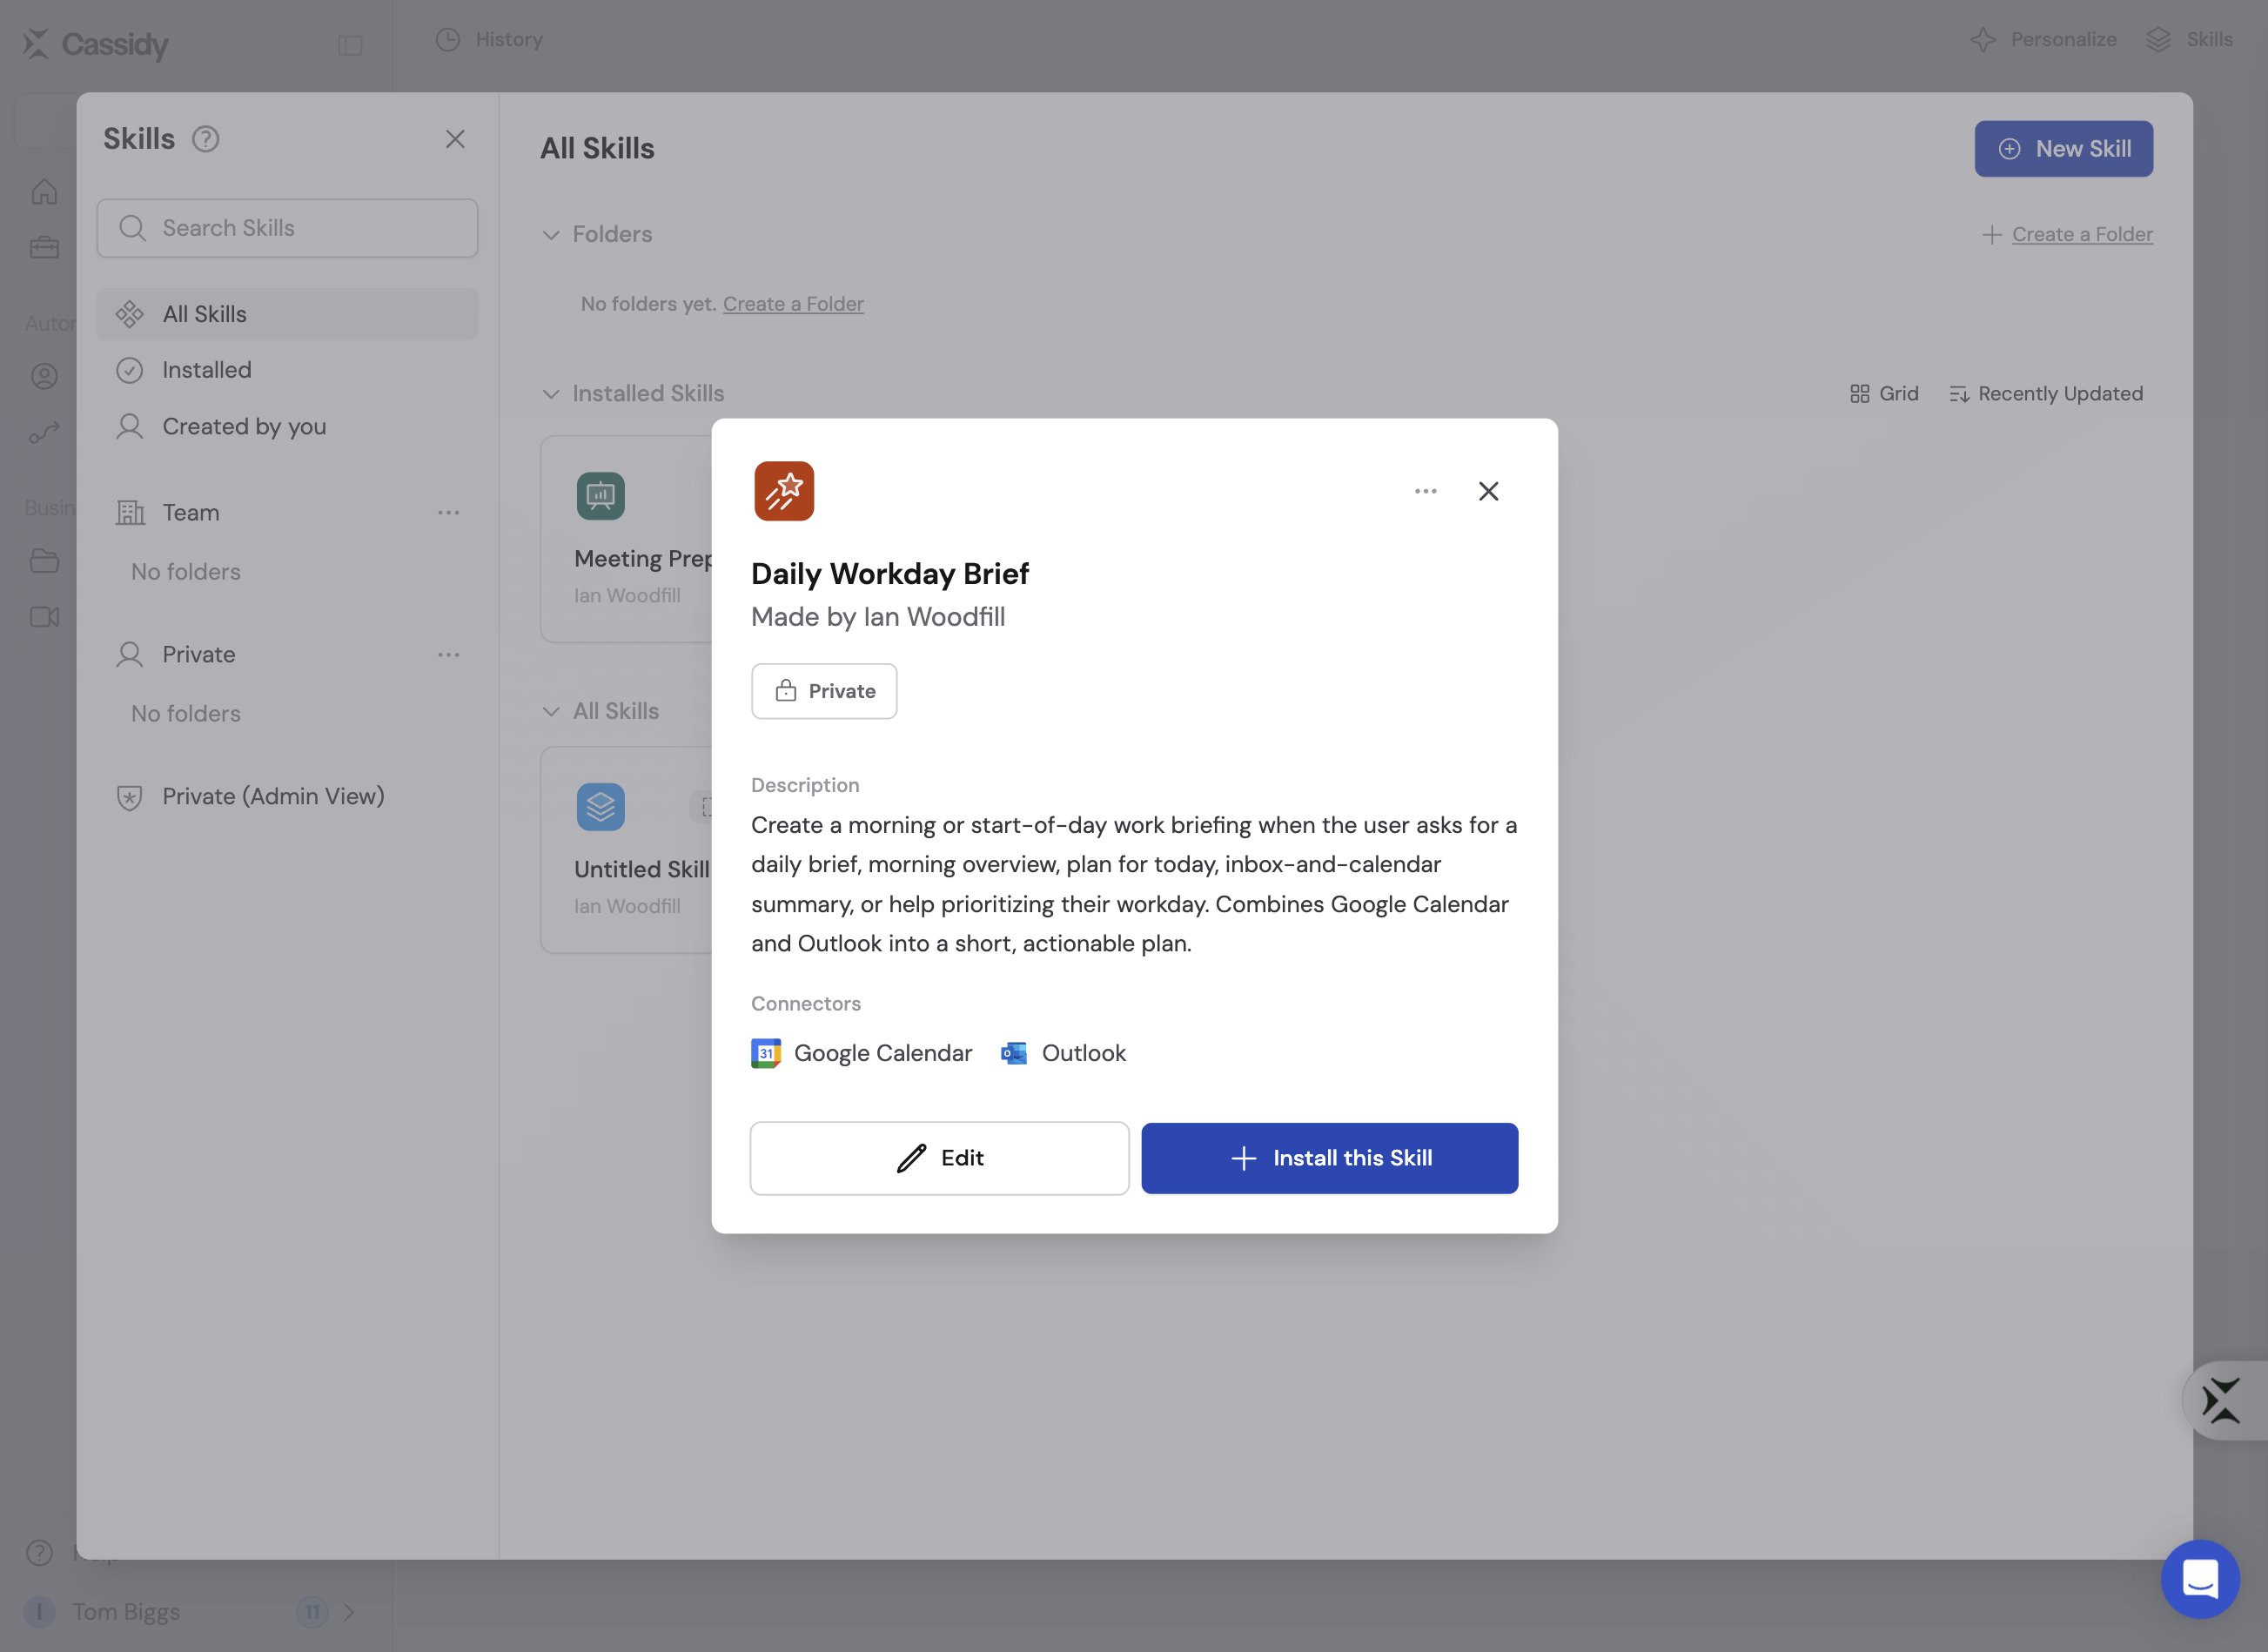The height and width of the screenshot is (1652, 2268).
Task: Close the Daily Workday Brief dialog
Action: click(1489, 491)
